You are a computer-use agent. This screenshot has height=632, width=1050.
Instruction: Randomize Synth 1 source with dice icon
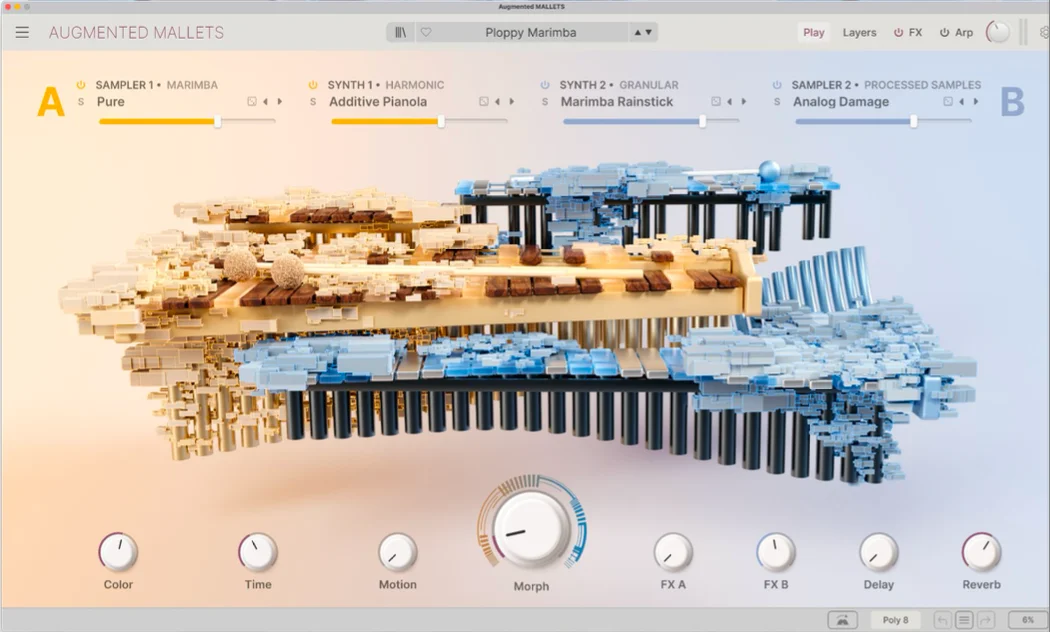[483, 102]
